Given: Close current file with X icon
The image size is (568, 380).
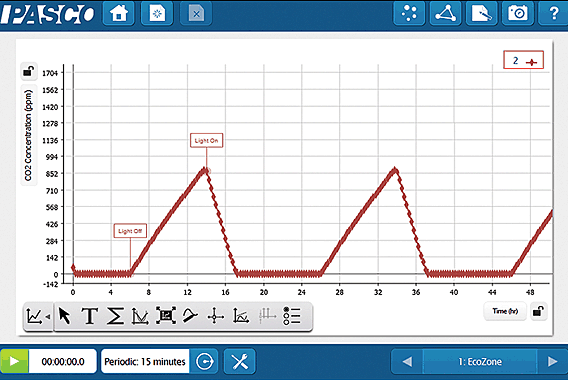Looking at the screenshot, I should click(x=196, y=14).
